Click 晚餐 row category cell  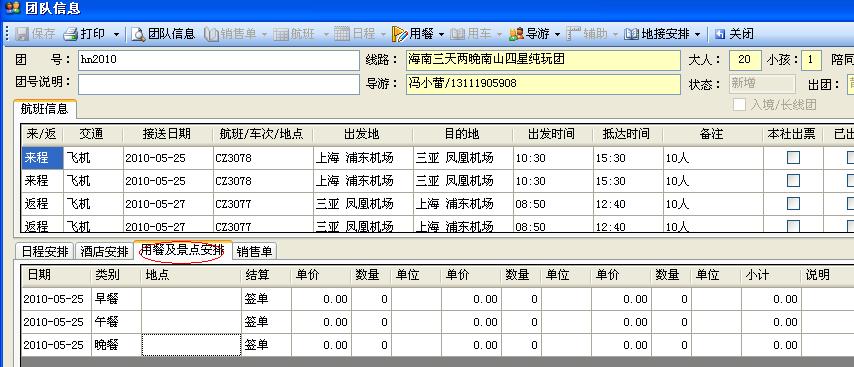click(115, 345)
